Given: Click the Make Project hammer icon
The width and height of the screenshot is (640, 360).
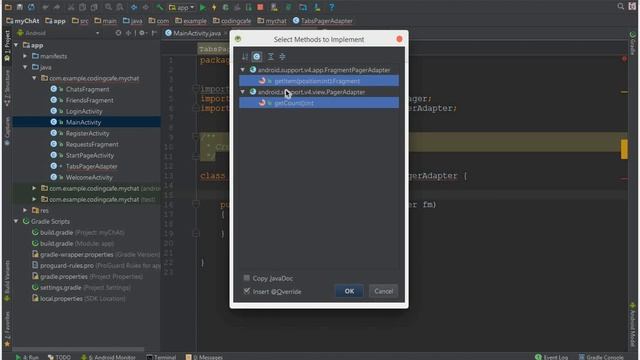Looking at the screenshot, I should click(160, 7).
